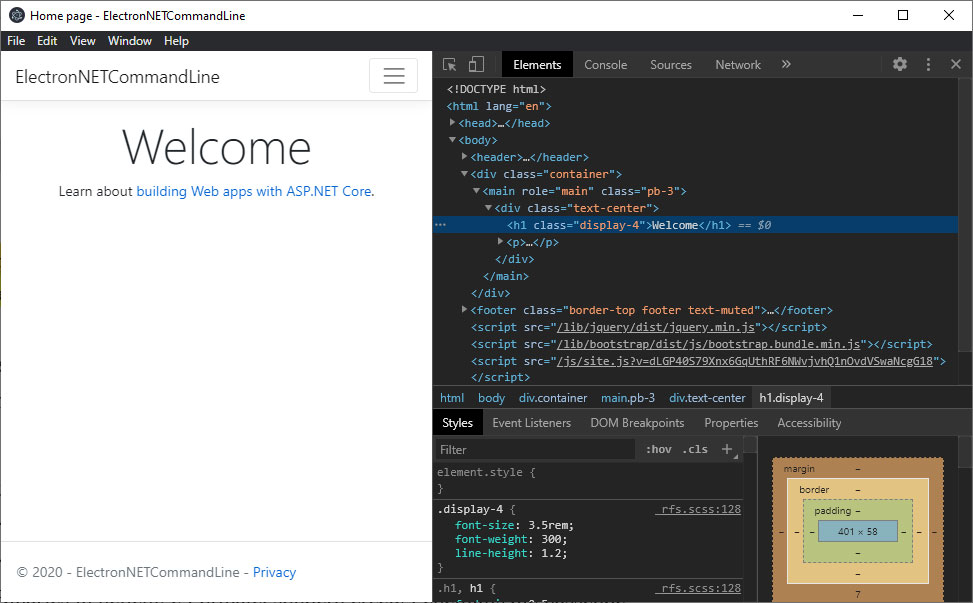Click the html breadcrumb
The height and width of the screenshot is (603, 973).
(452, 398)
